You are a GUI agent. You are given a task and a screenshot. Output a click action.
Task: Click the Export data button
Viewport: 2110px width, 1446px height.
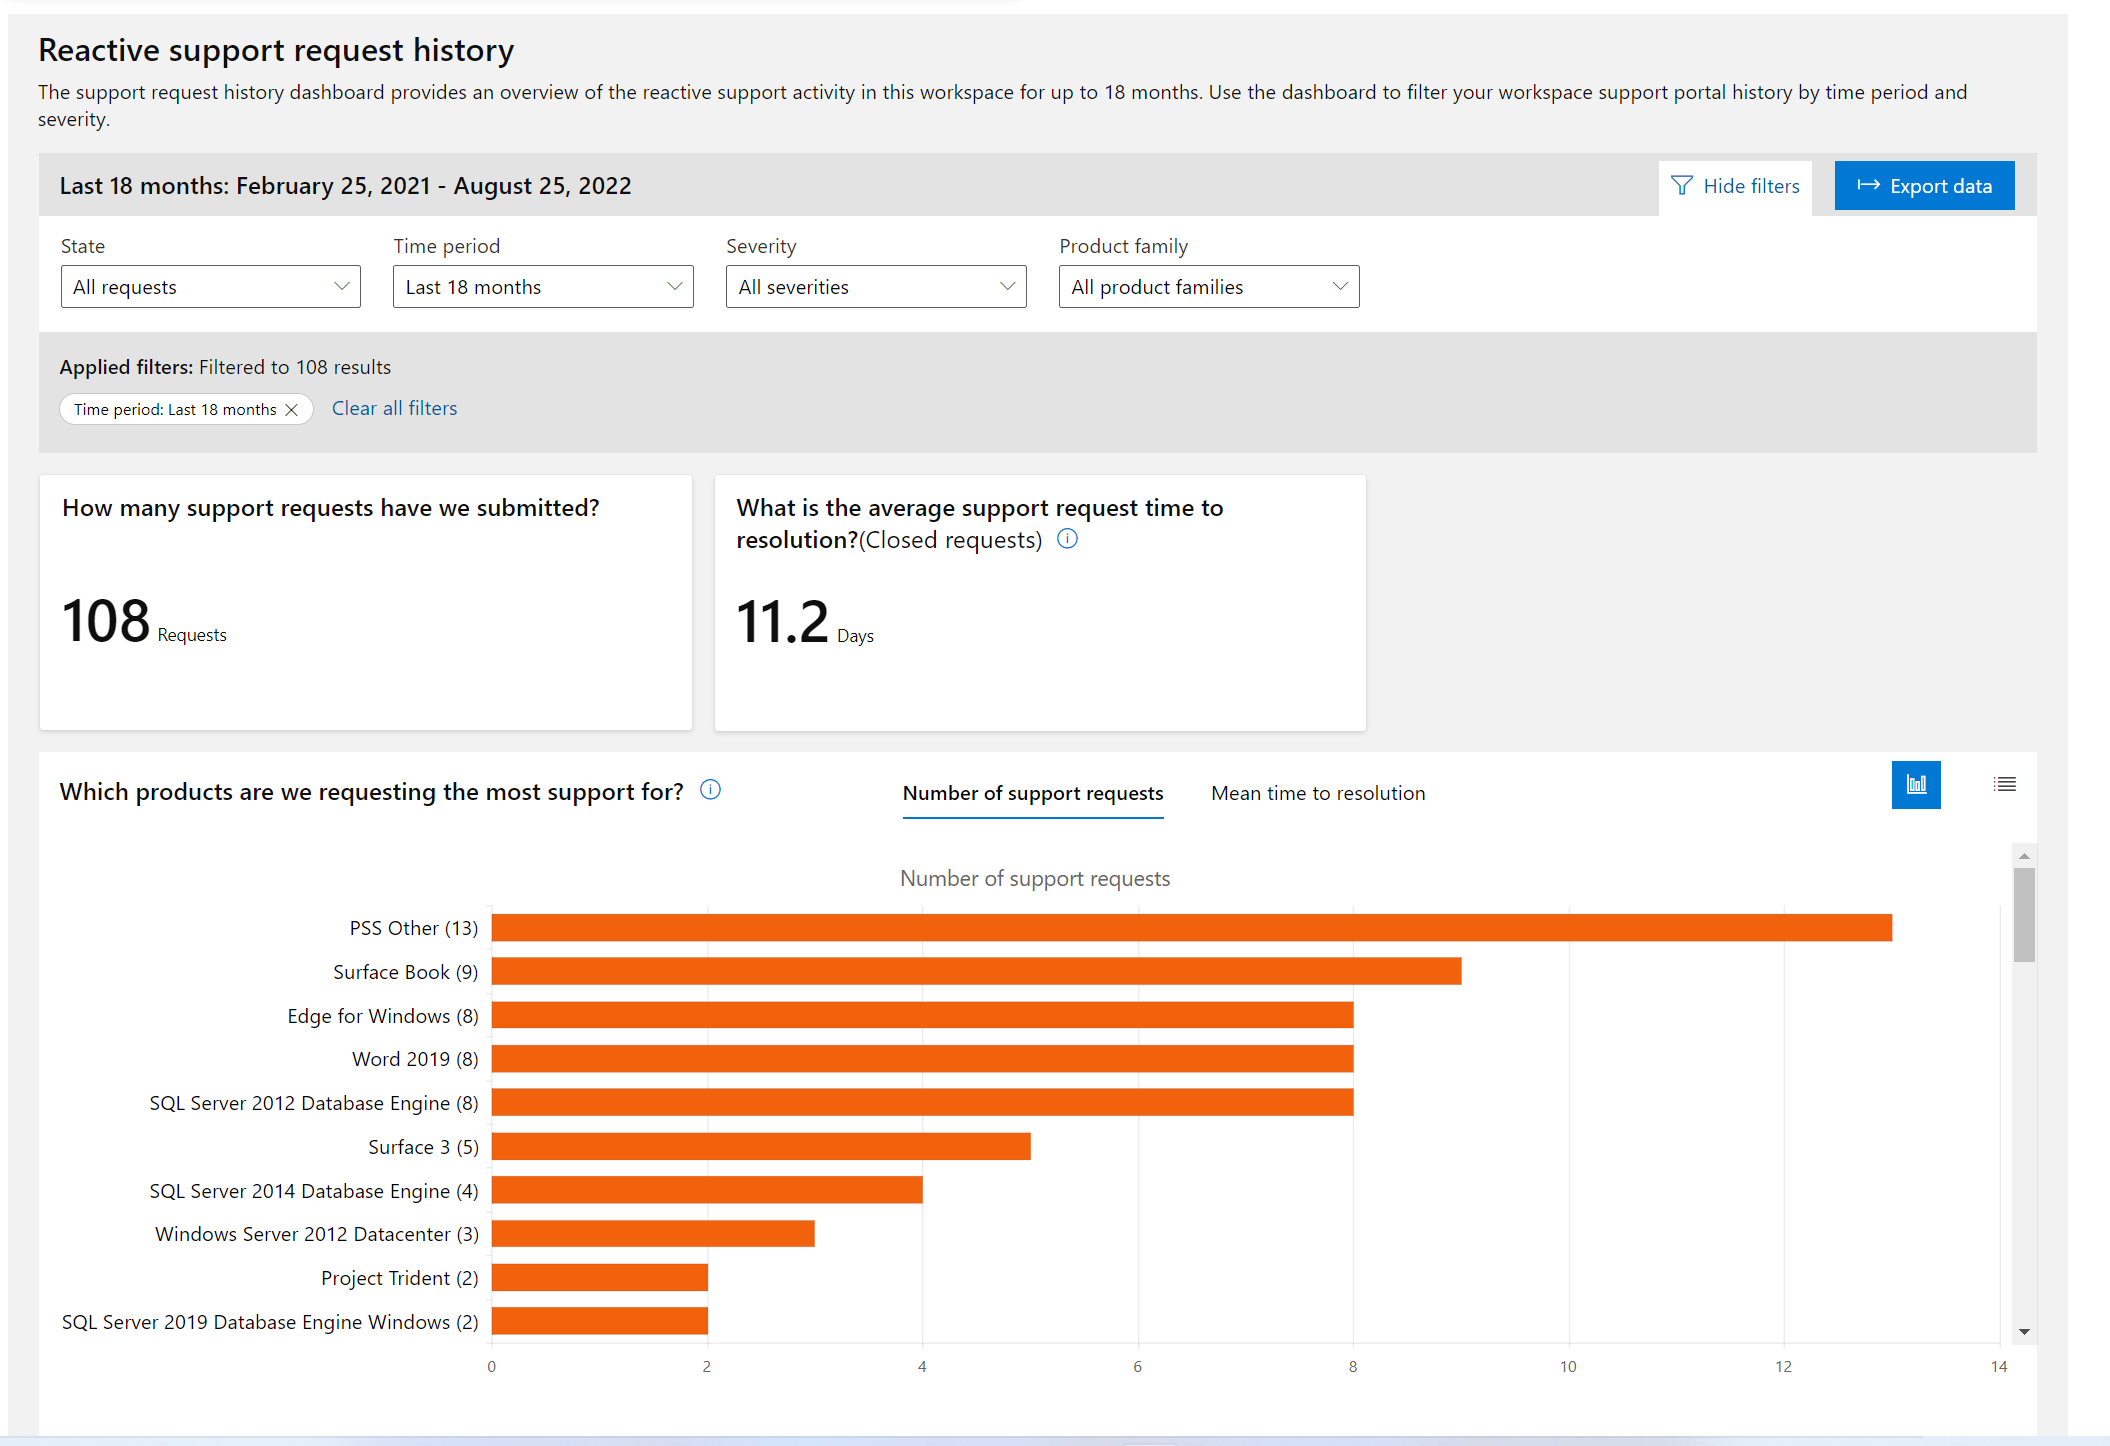[1924, 186]
